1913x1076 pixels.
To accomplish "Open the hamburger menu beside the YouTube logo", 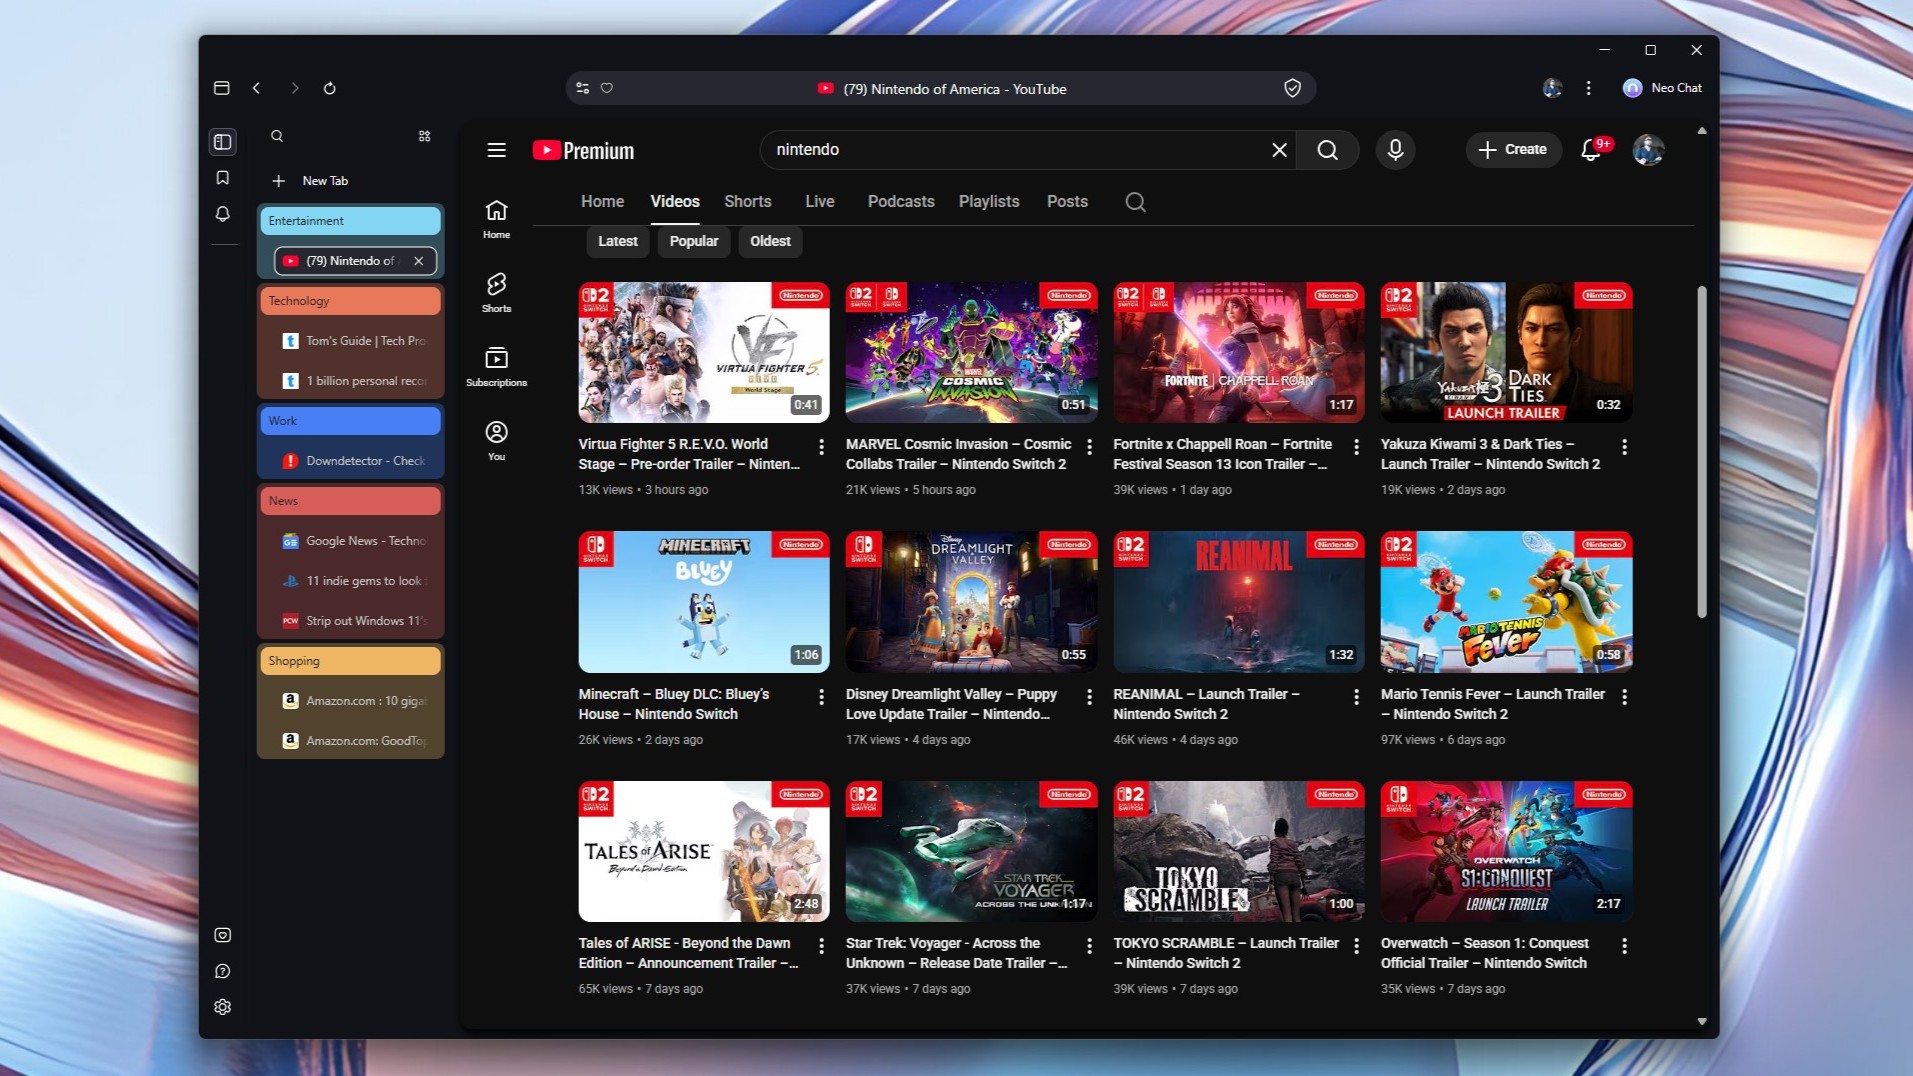I will coord(496,150).
